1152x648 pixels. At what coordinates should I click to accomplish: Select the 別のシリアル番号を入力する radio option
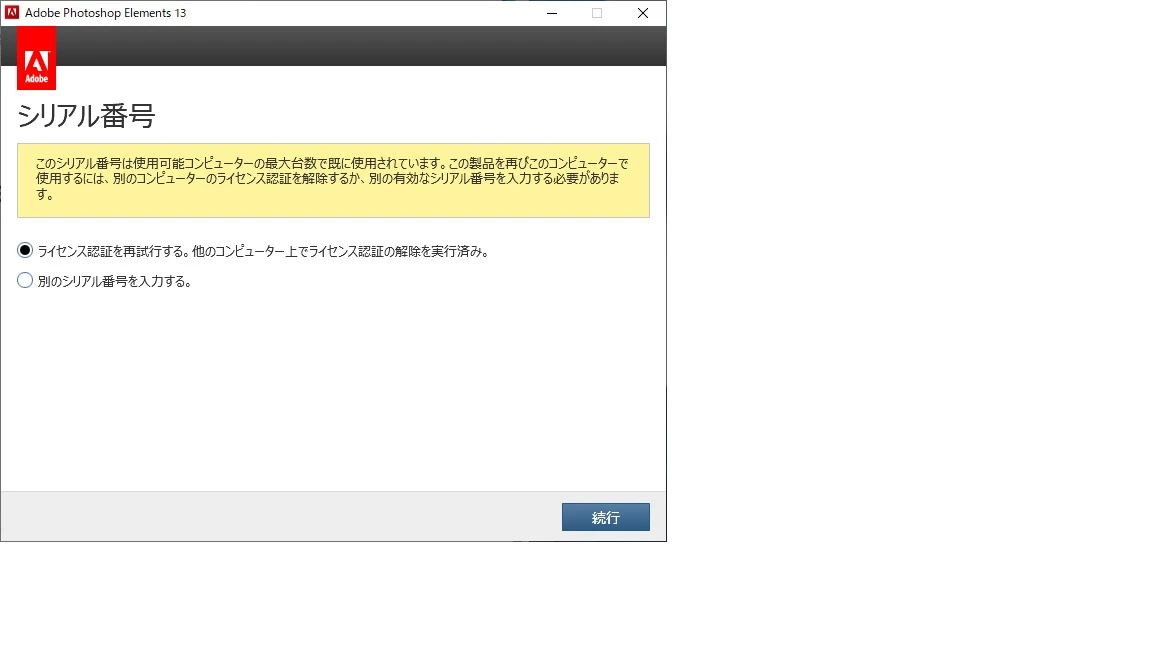coord(25,281)
